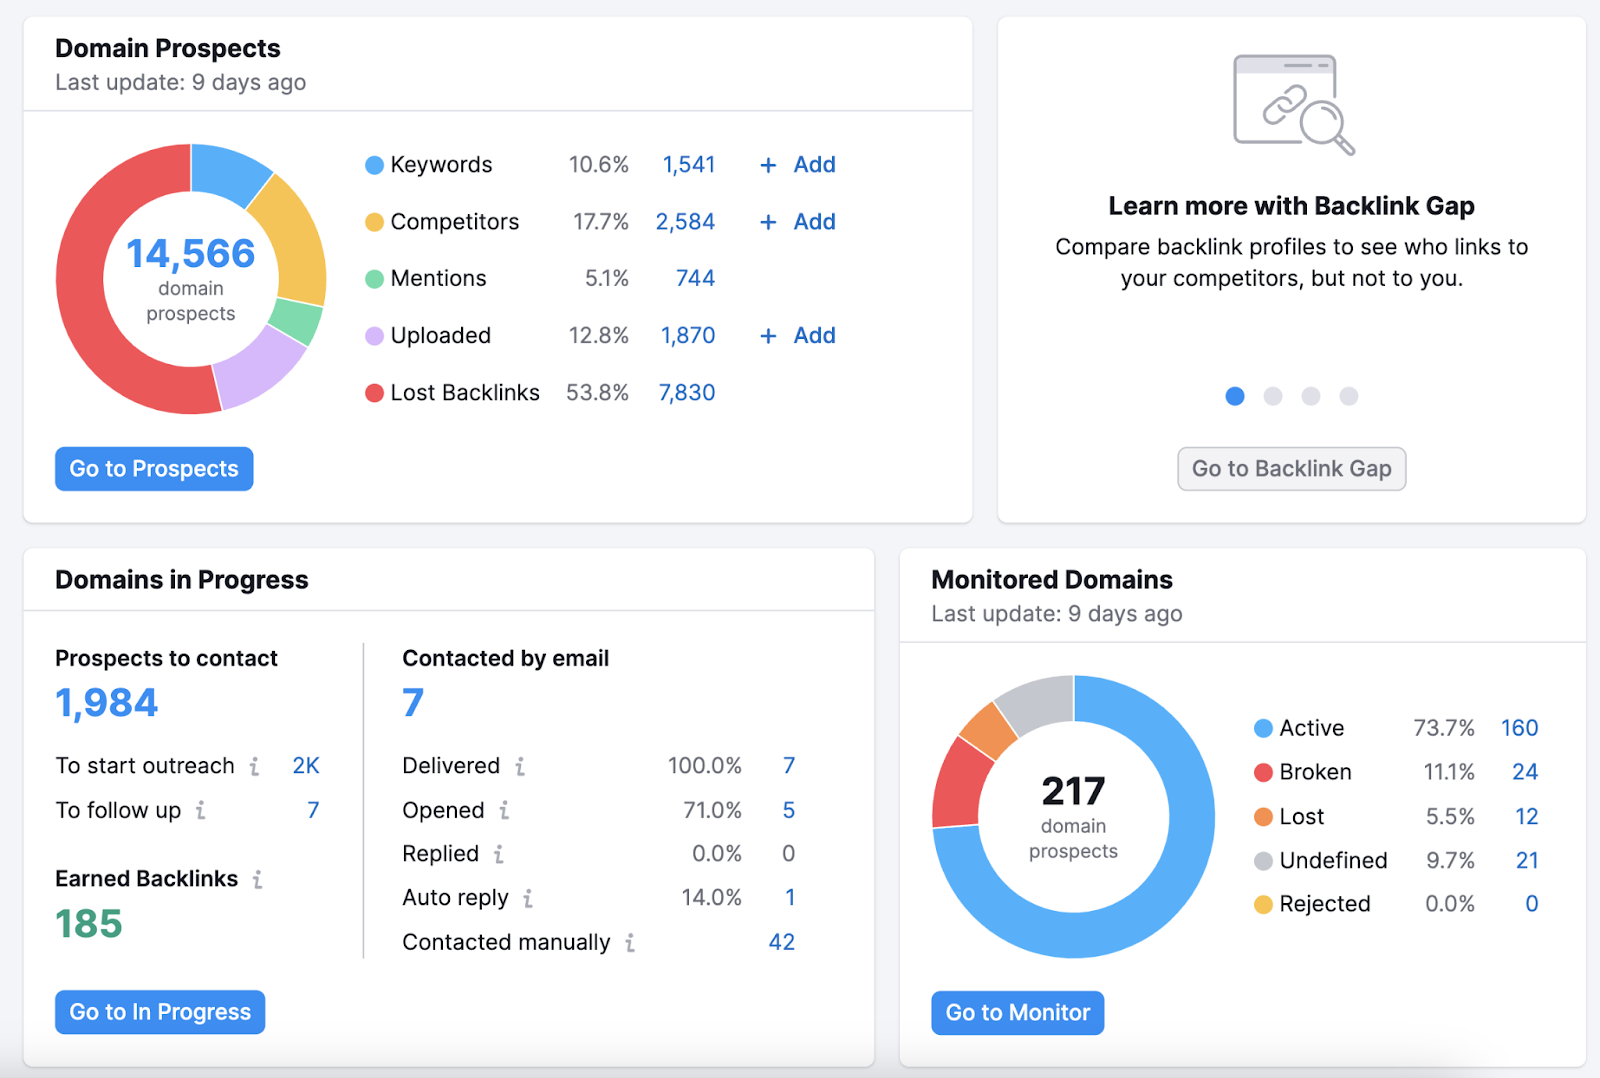Click the info icon beside "To follow up"

(201, 811)
